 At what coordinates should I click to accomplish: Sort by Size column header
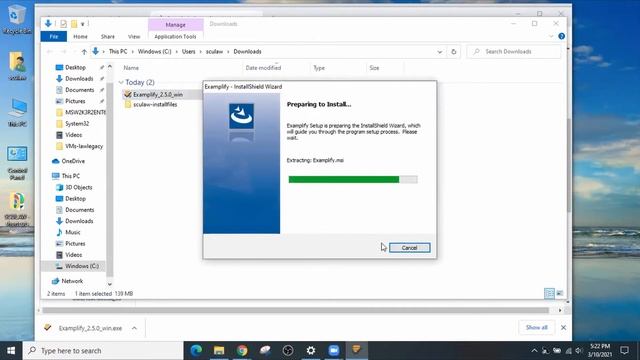click(374, 68)
